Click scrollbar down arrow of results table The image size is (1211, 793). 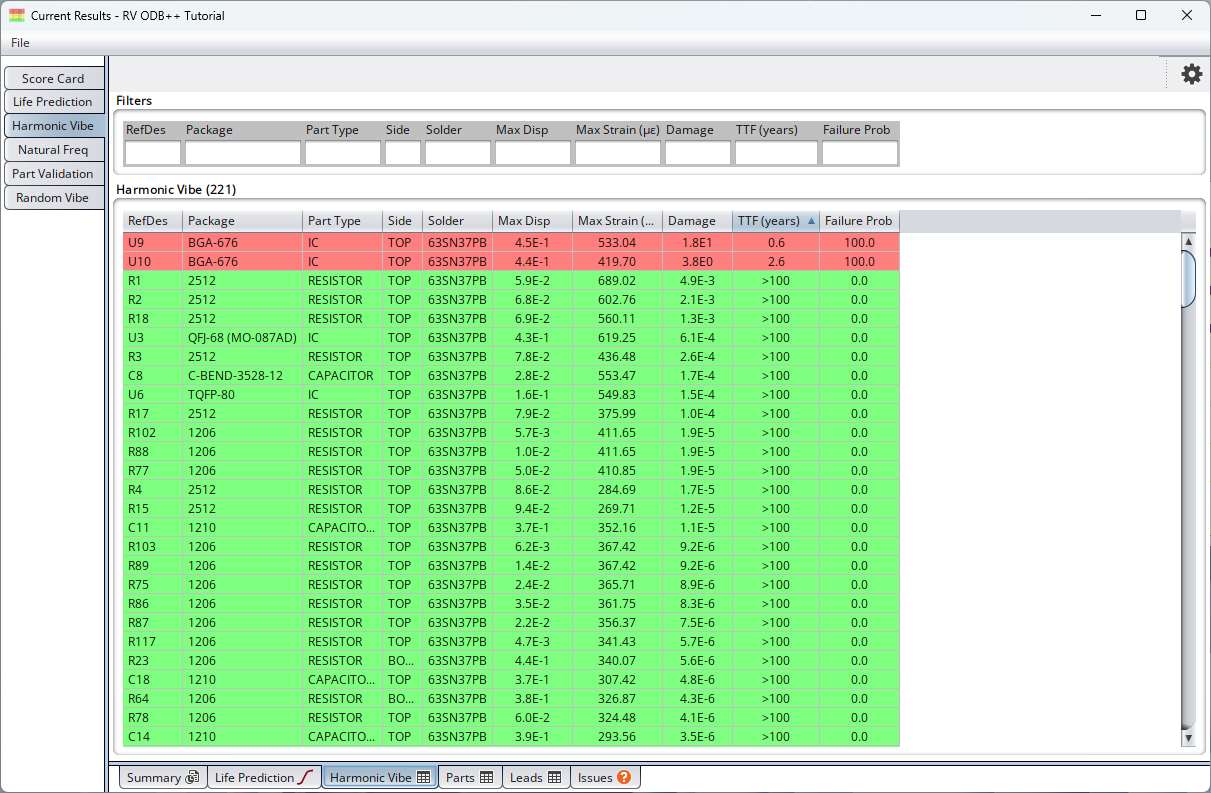(1188, 738)
